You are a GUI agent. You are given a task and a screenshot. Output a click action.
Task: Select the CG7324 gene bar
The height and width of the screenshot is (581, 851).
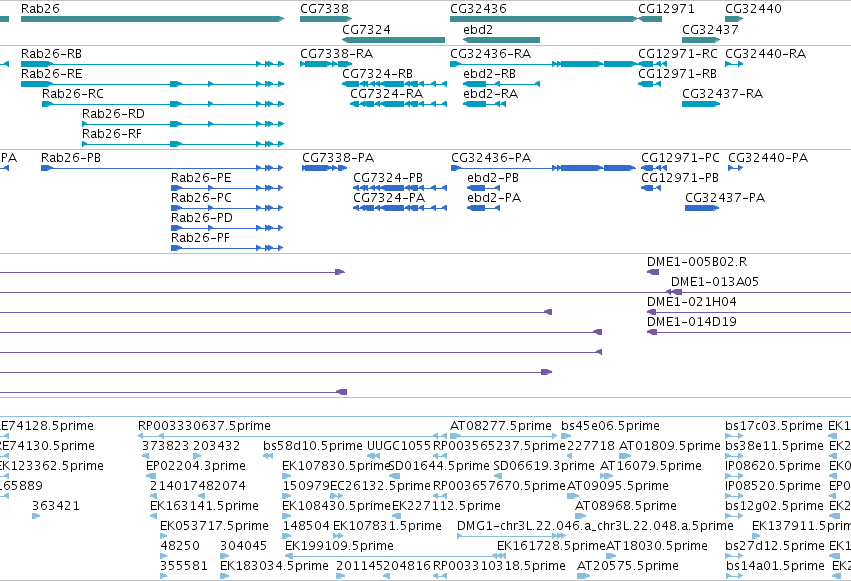pos(393,40)
